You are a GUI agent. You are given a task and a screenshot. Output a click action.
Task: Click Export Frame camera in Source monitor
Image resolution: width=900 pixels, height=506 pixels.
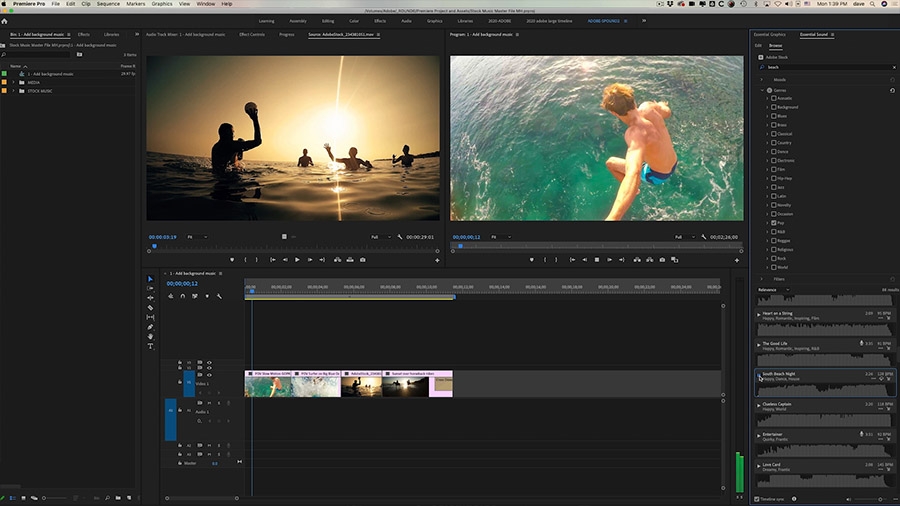(363, 260)
